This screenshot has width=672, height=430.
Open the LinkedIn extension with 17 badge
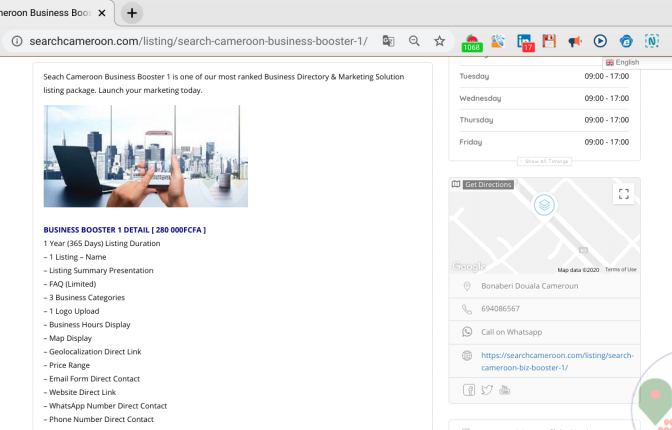[525, 43]
